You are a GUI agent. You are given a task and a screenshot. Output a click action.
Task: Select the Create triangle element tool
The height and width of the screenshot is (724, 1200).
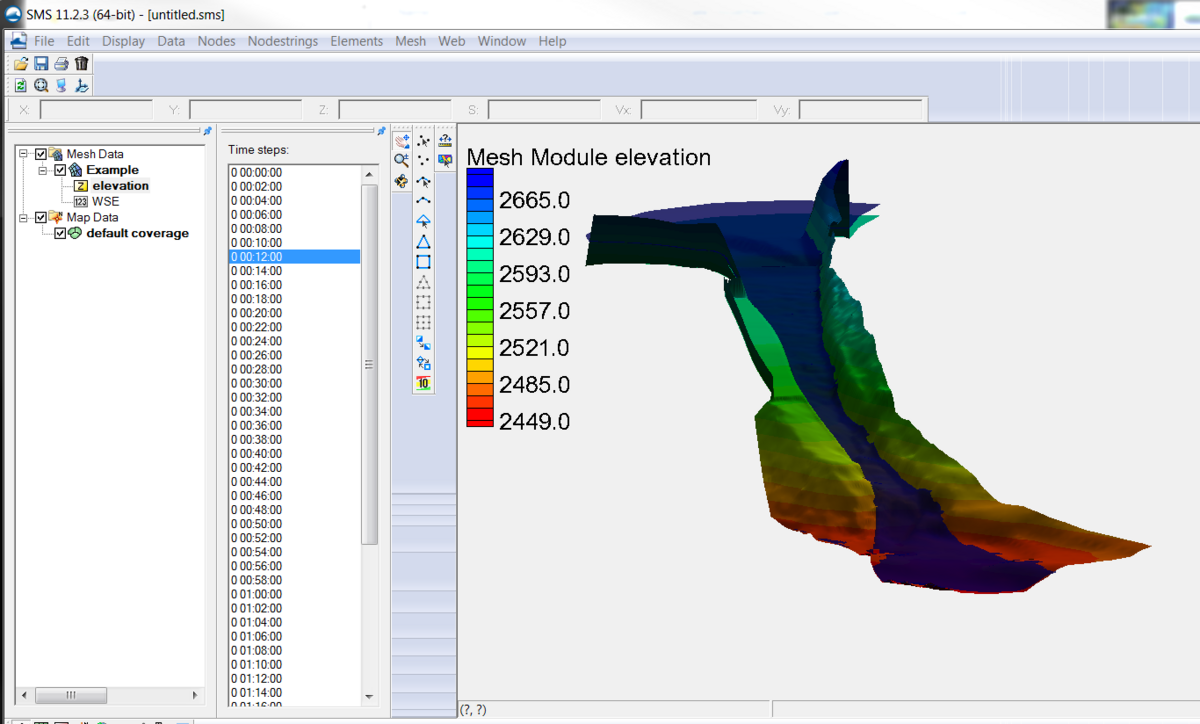coord(423,242)
